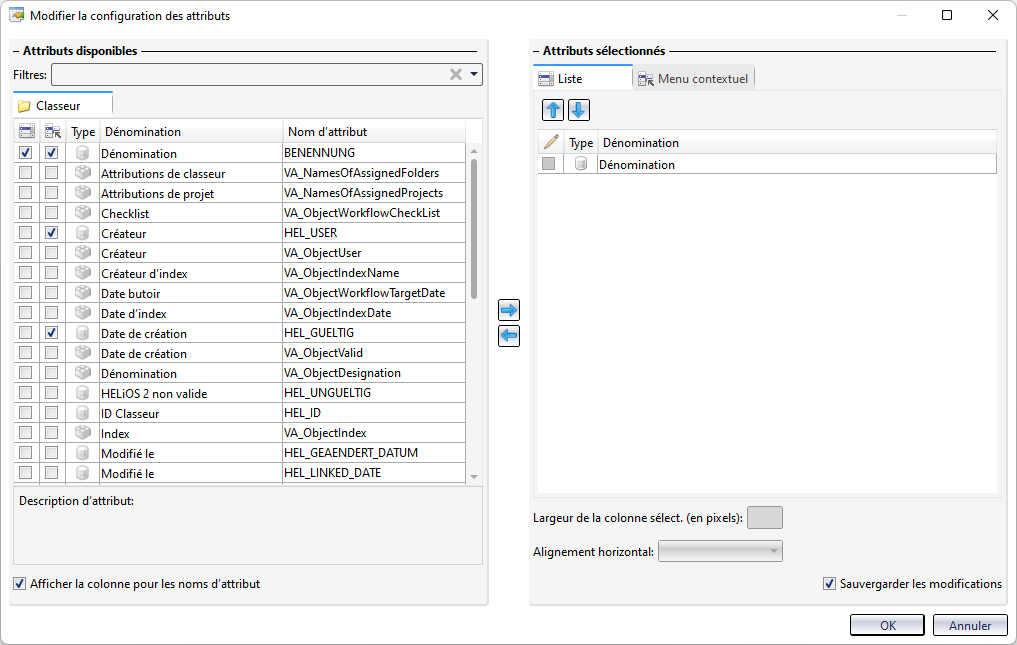Switch to the Menu contextuel tab
This screenshot has width=1017, height=645.
click(x=694, y=79)
